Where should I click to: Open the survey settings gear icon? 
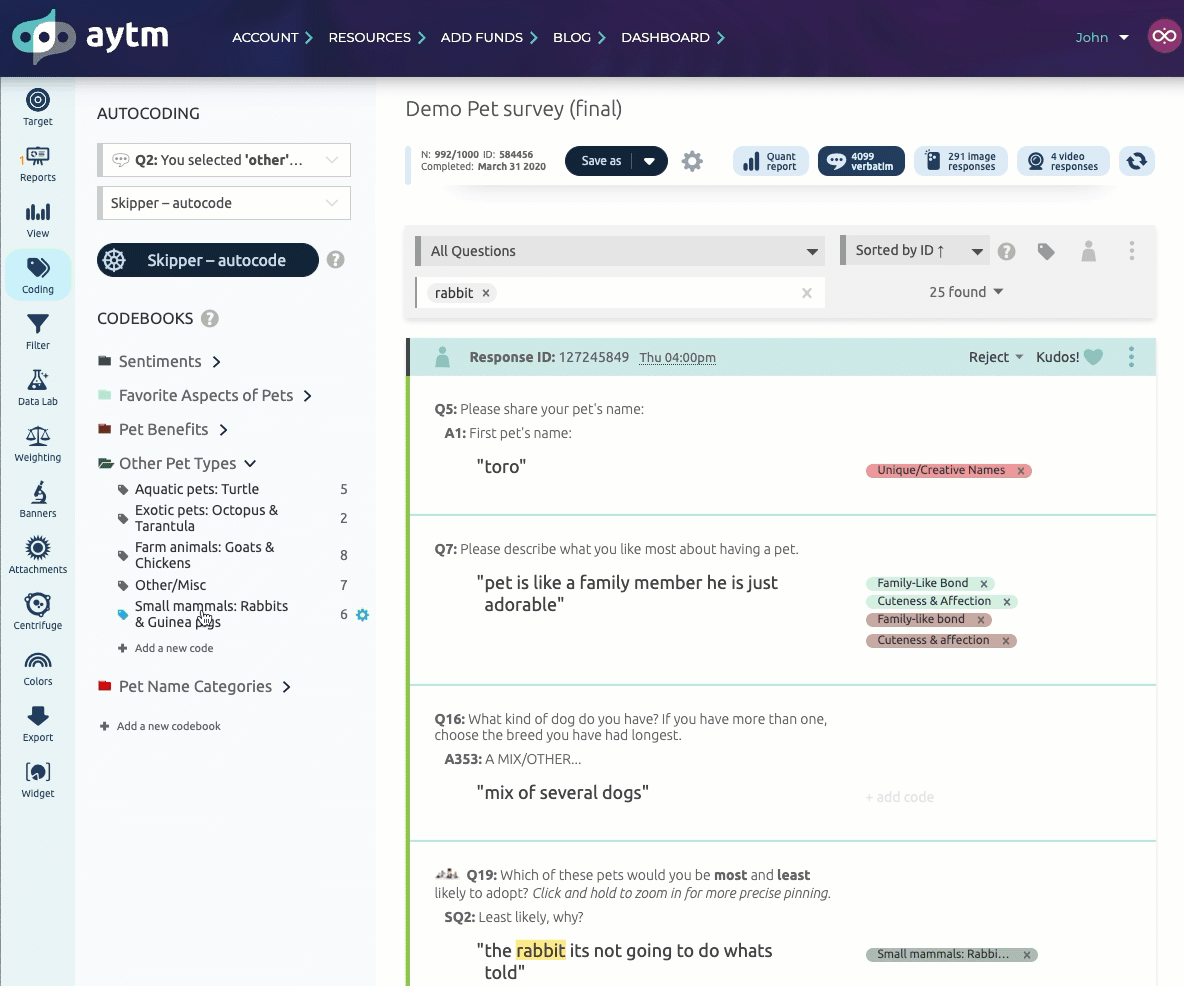[x=692, y=161]
